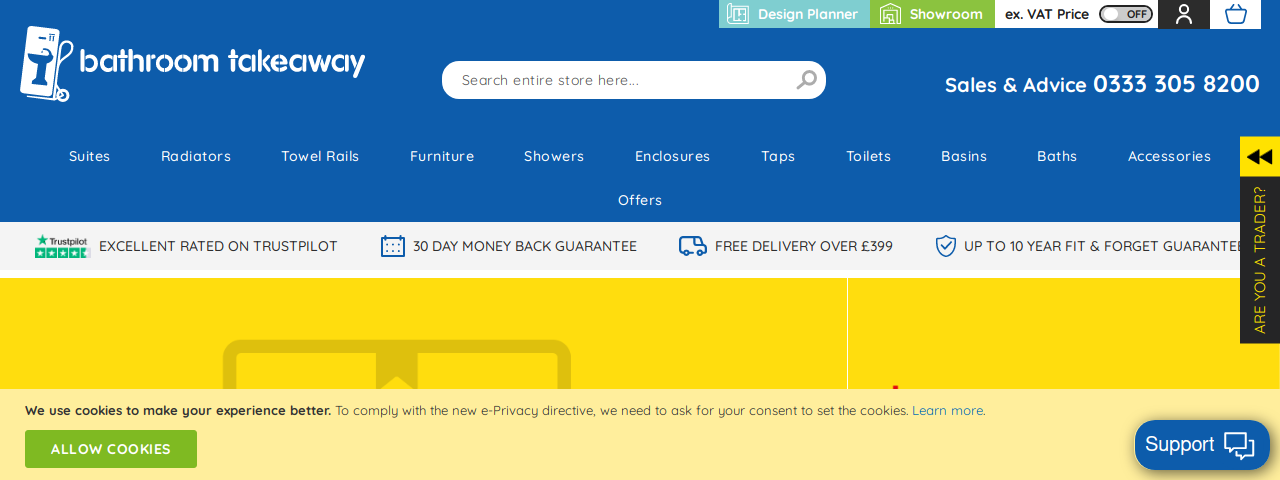Image resolution: width=1280 pixels, height=480 pixels.
Task: Open the Accessories menu
Action: 1169,156
